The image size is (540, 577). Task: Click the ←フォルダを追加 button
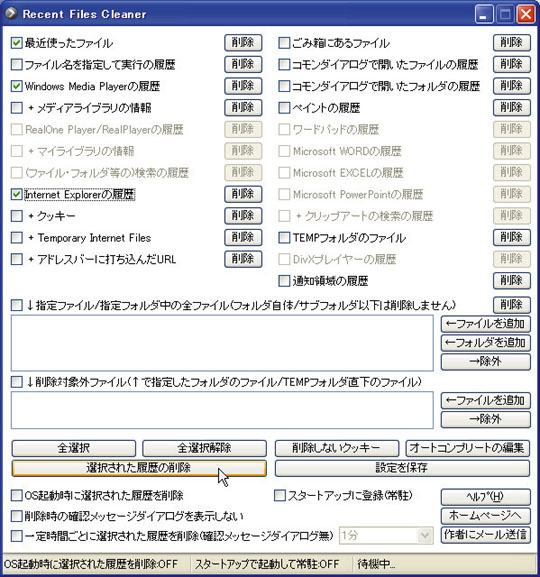pos(486,343)
